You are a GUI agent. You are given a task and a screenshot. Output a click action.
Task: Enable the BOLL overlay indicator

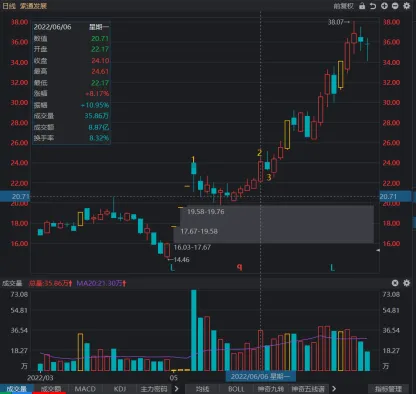click(x=236, y=389)
